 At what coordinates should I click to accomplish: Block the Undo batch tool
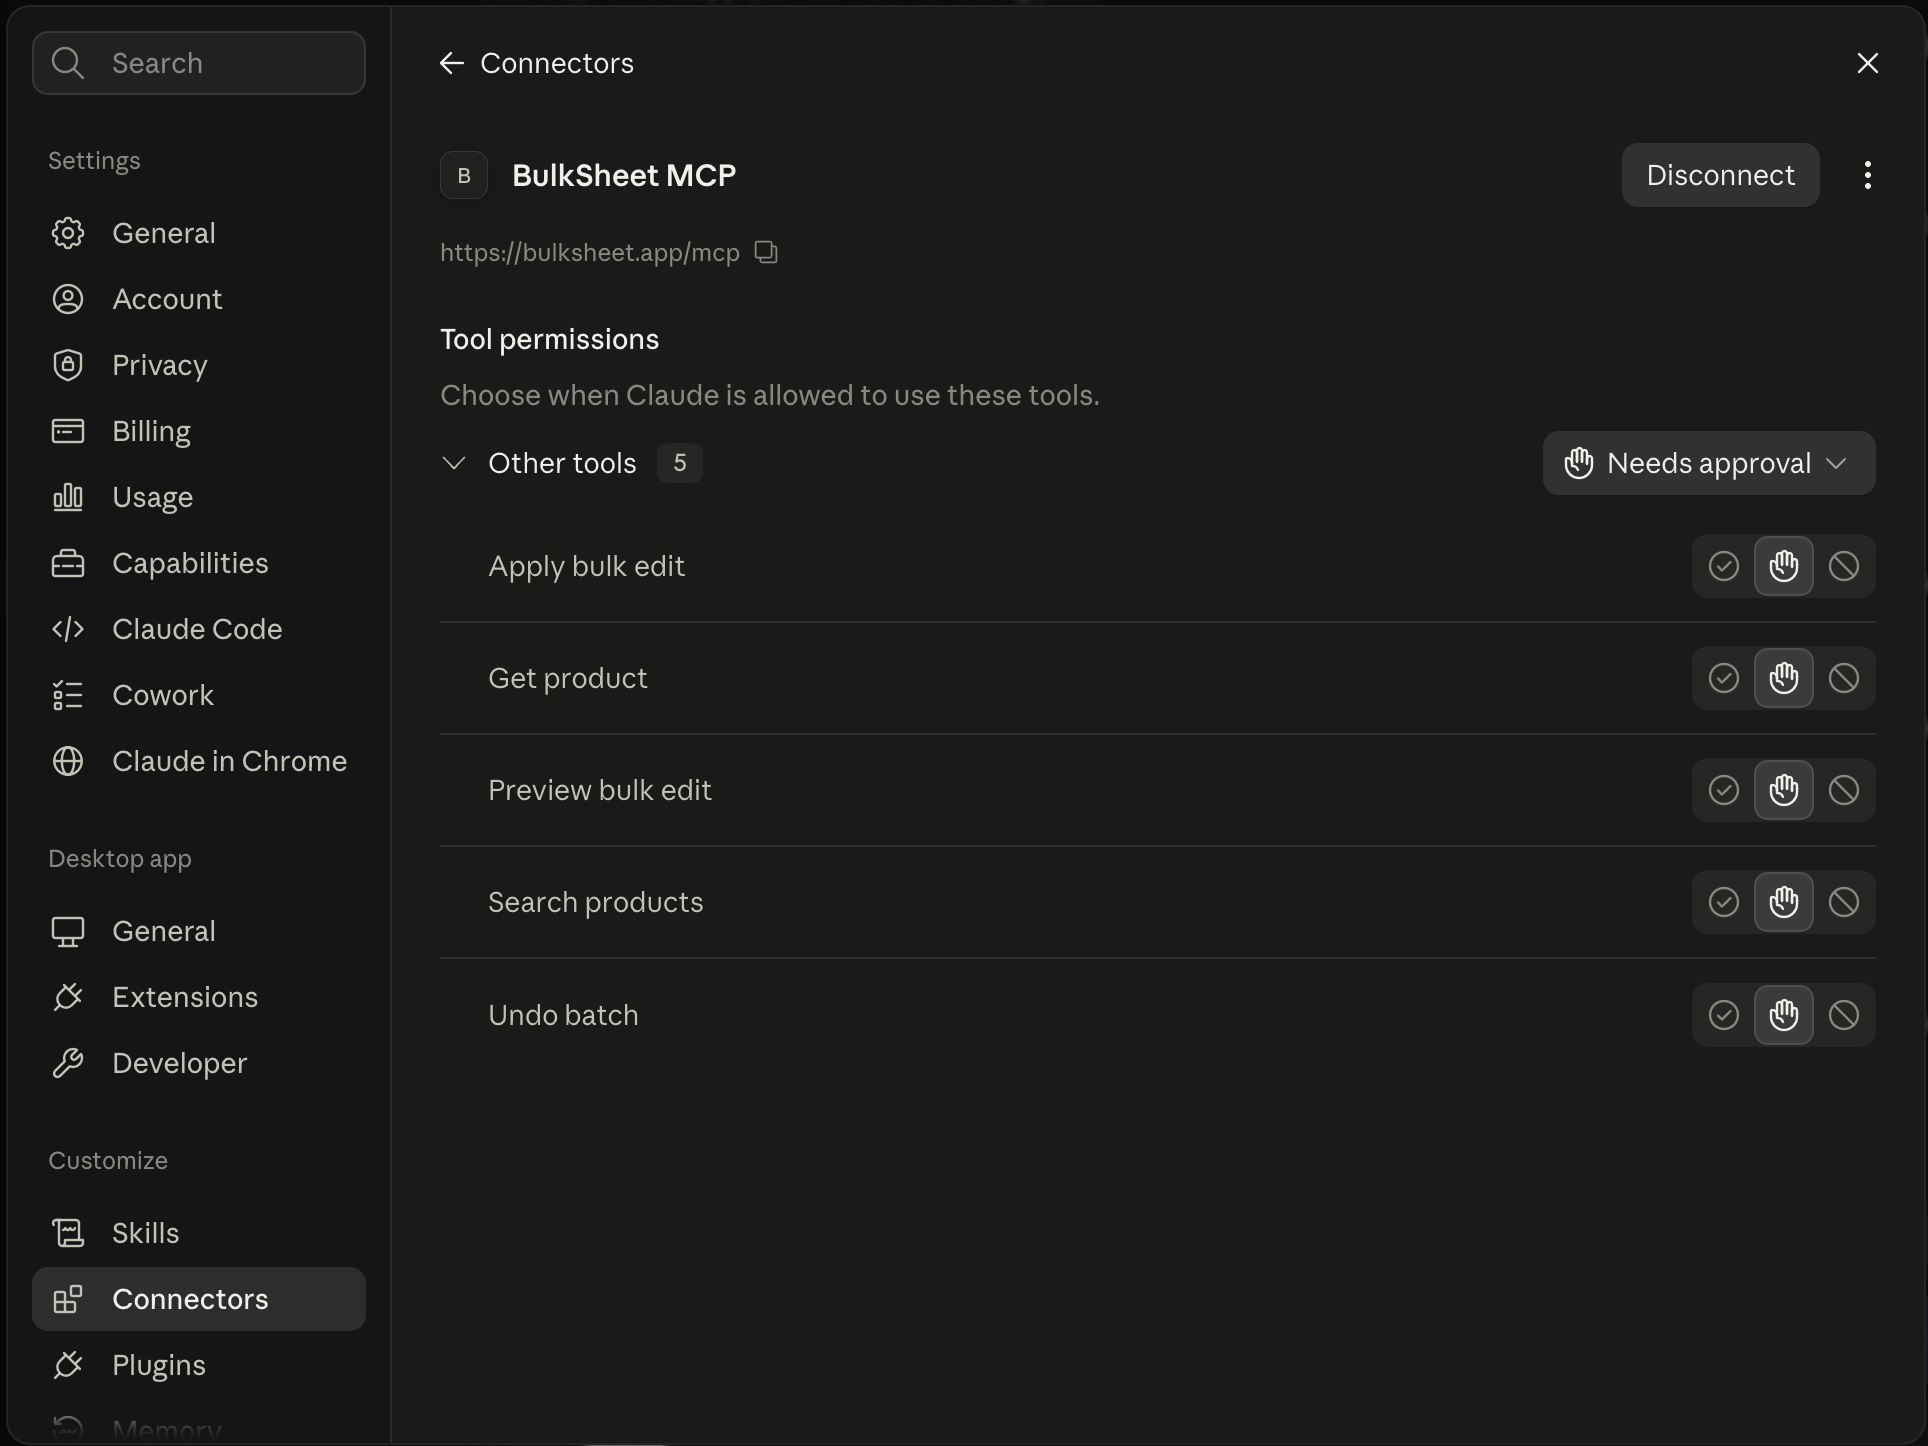pyautogui.click(x=1843, y=1015)
